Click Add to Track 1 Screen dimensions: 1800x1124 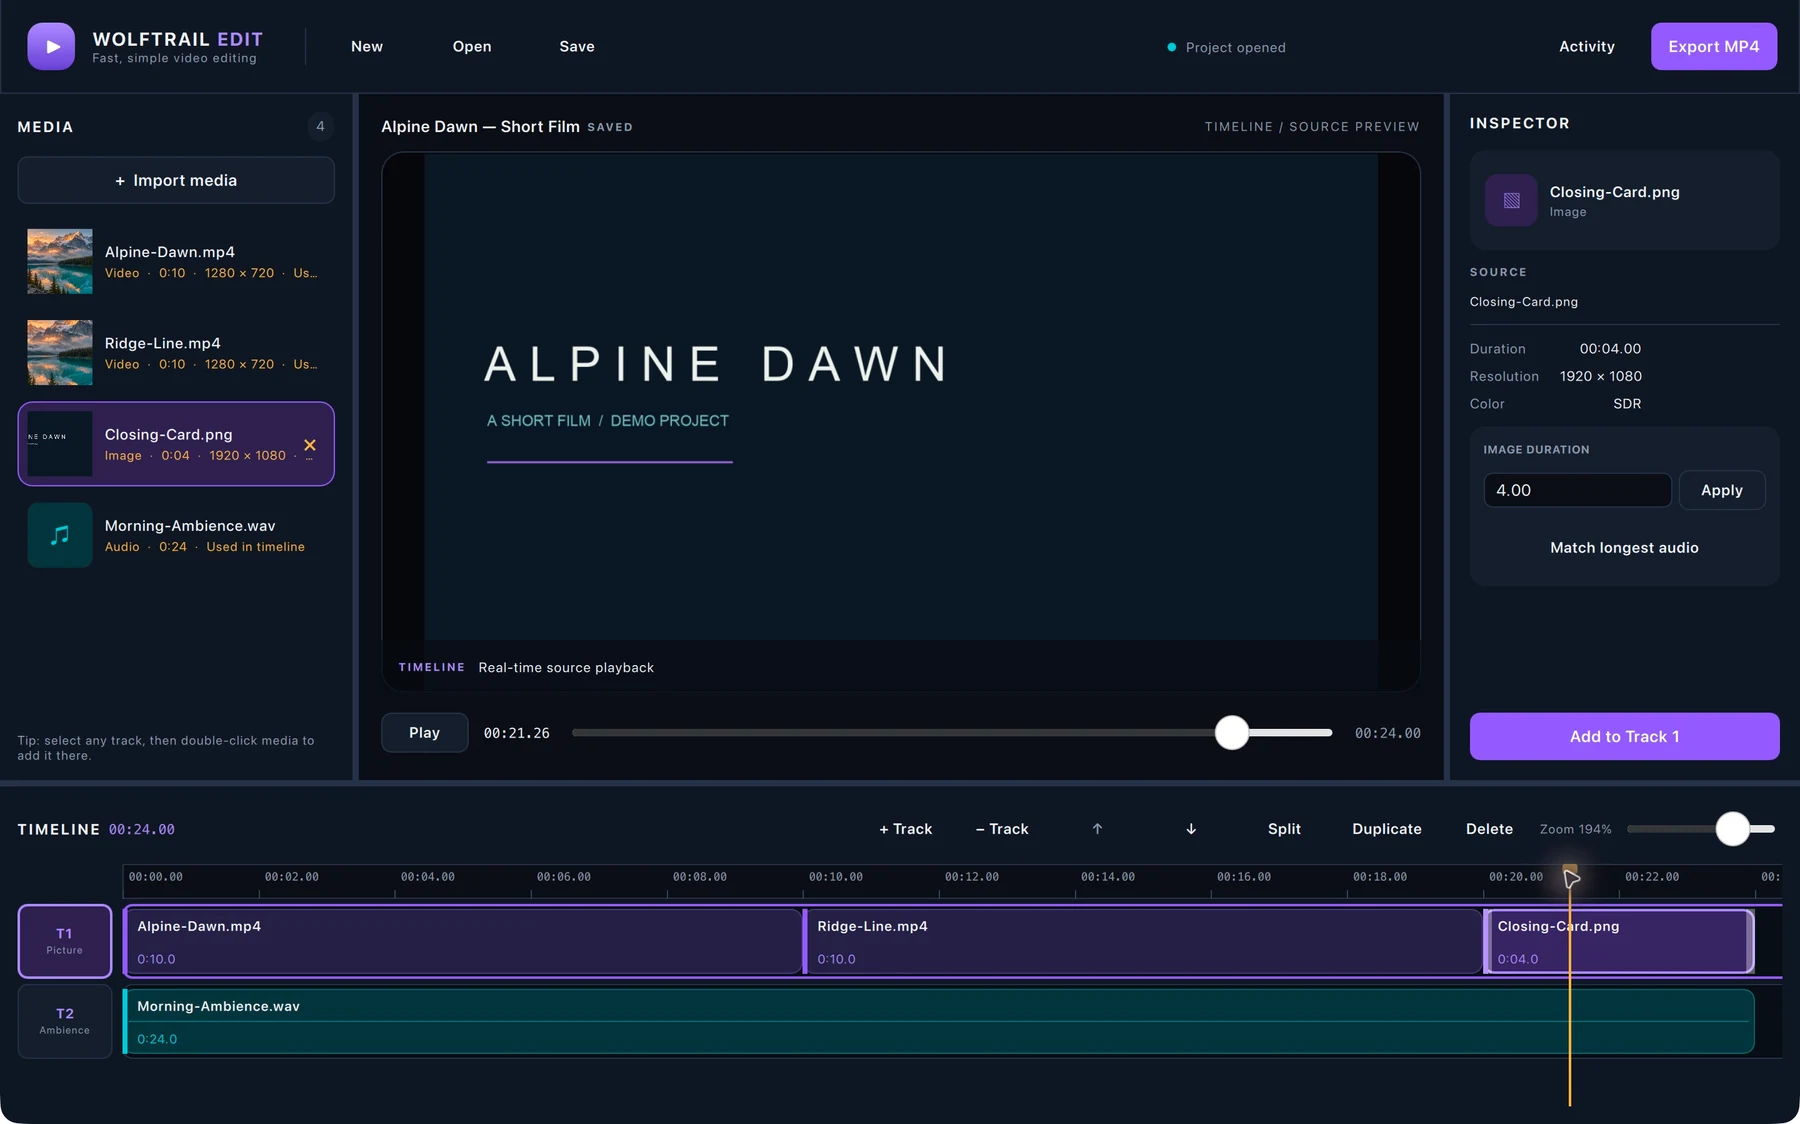1624,736
